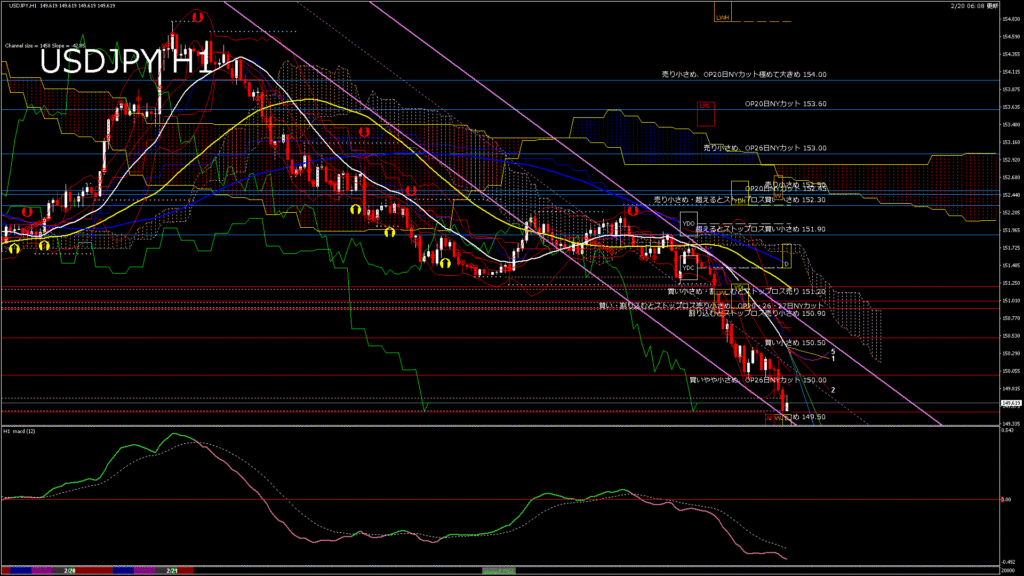The width and height of the screenshot is (1024, 576).
Task: Select the YDC marker box
Action: (688, 267)
